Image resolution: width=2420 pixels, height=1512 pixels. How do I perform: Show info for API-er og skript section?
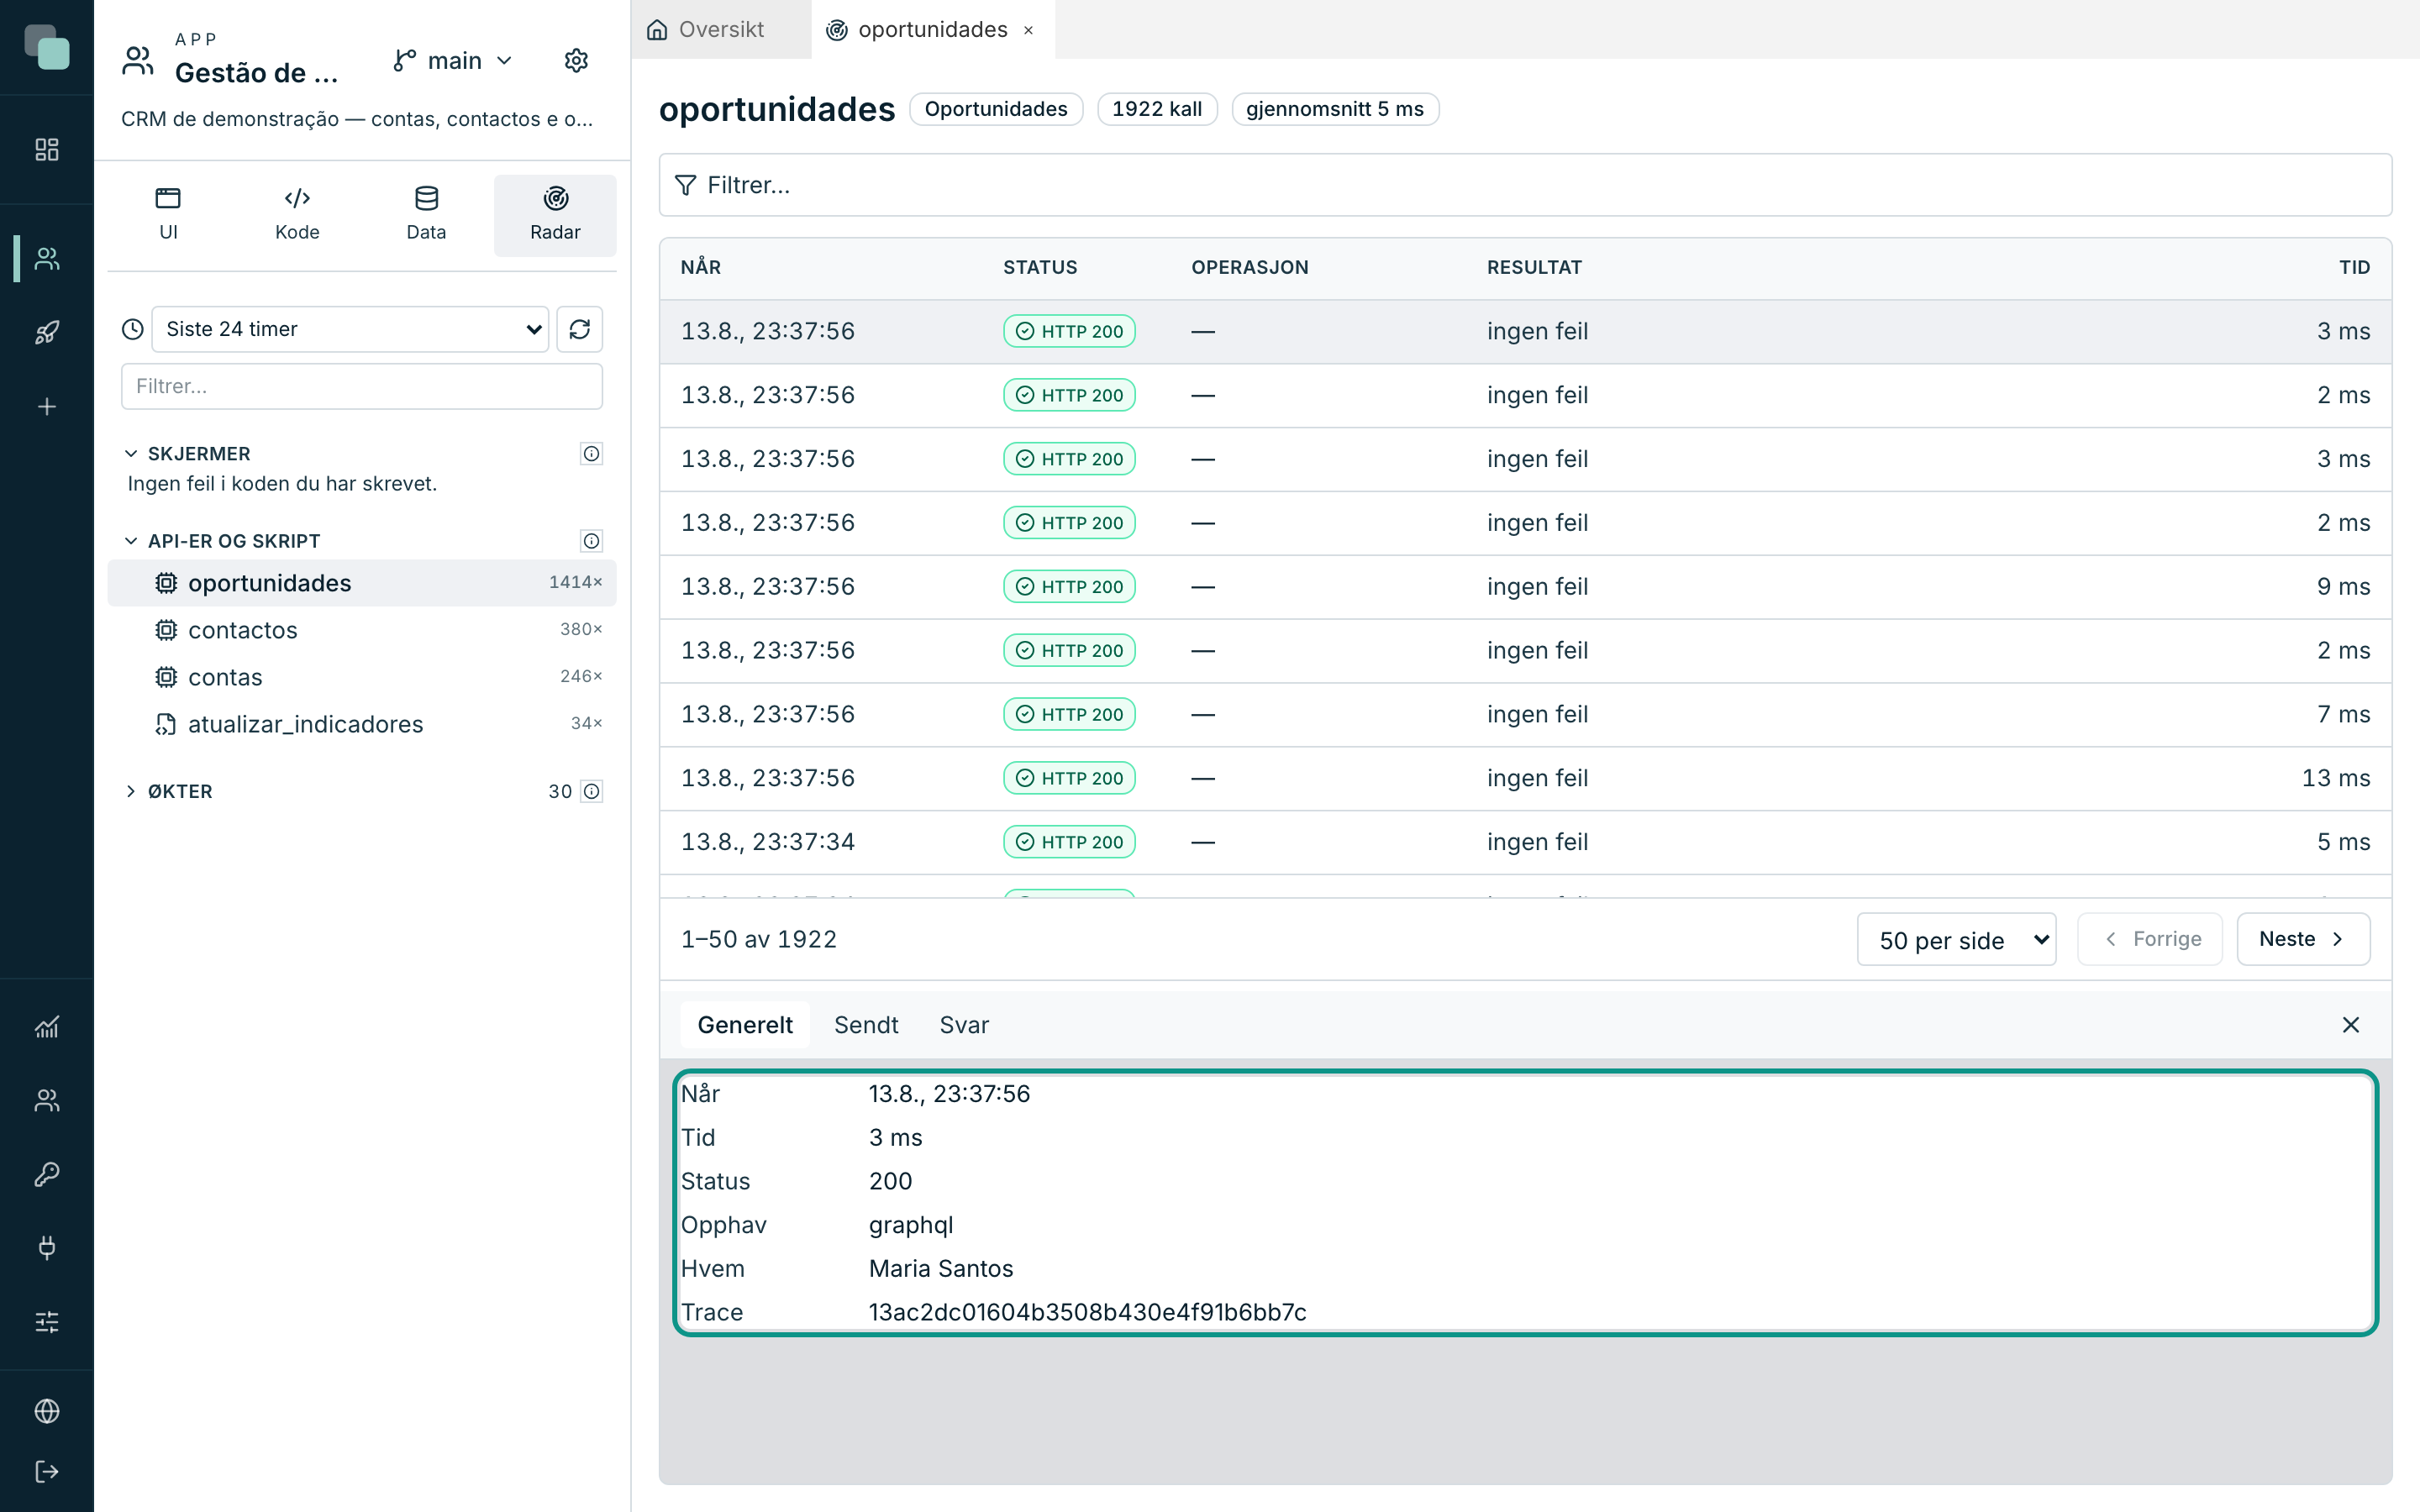pyautogui.click(x=592, y=541)
